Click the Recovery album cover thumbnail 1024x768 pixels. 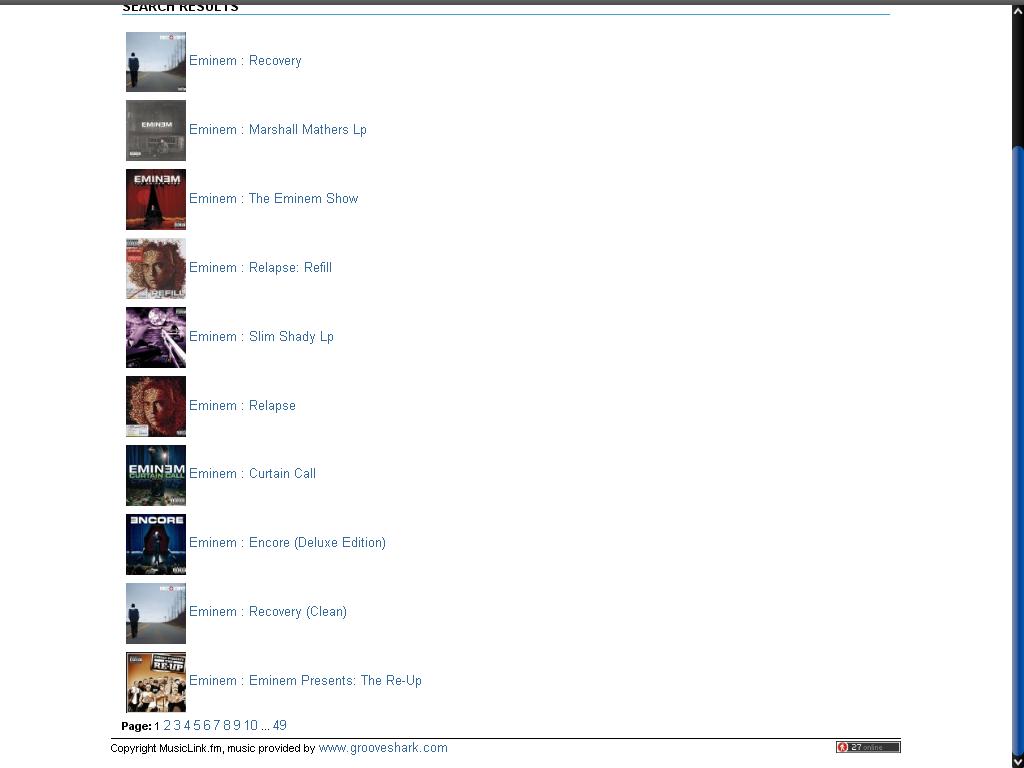click(155, 62)
